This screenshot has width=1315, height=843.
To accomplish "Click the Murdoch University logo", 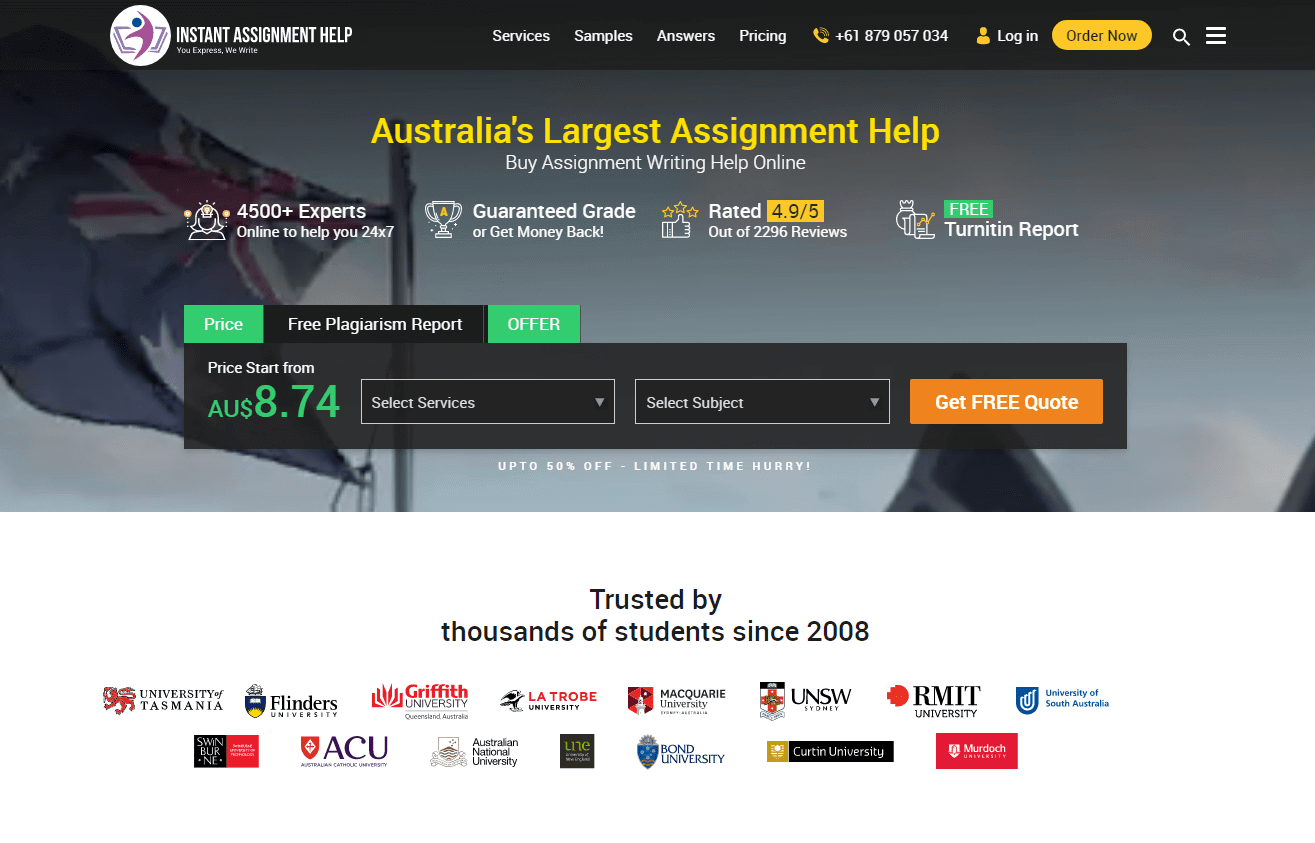I will click(x=976, y=751).
